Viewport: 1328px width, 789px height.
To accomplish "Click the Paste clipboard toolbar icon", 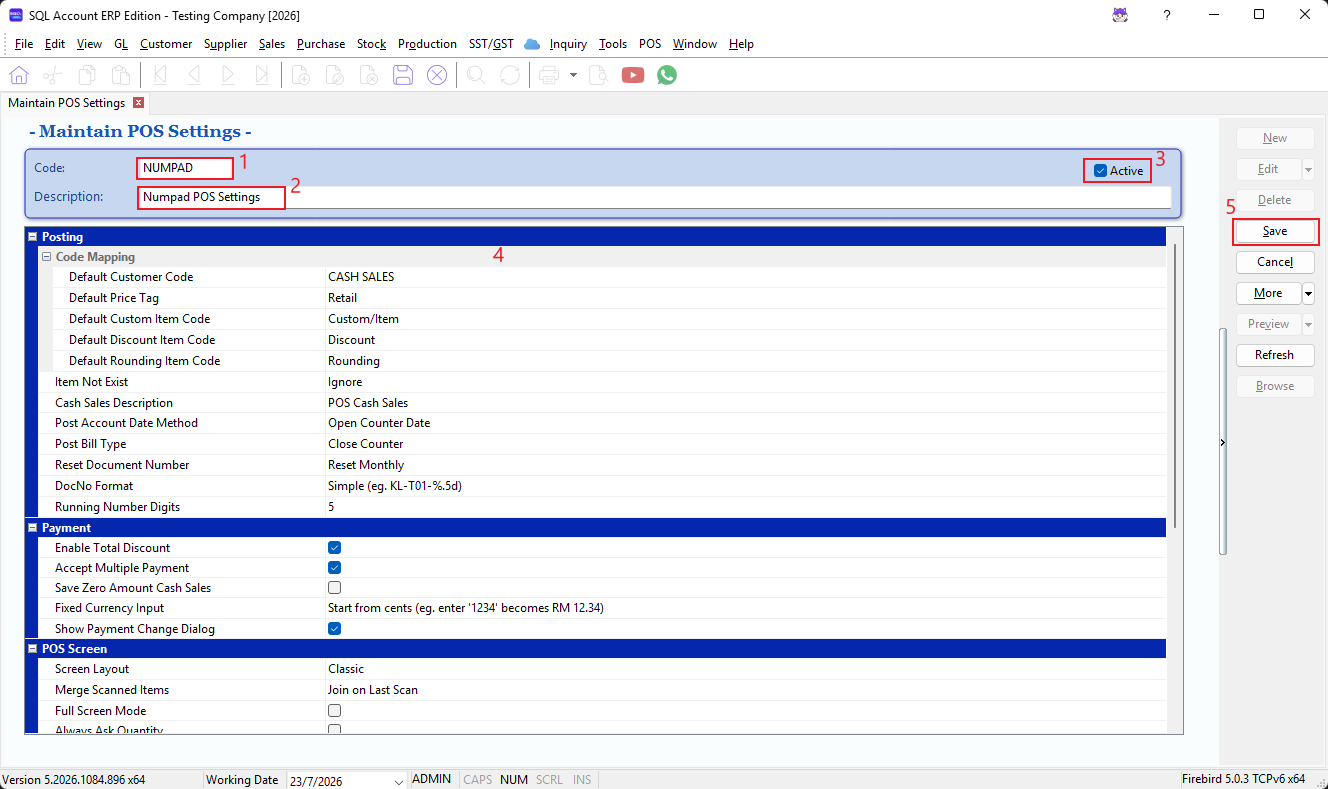I will click(120, 75).
